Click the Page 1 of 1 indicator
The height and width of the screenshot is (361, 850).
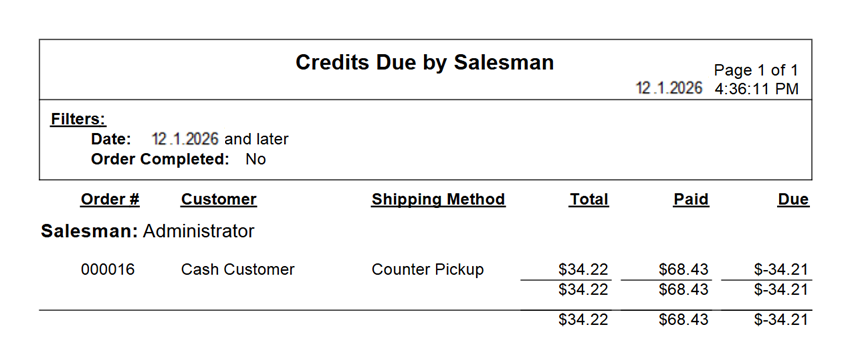pos(756,70)
